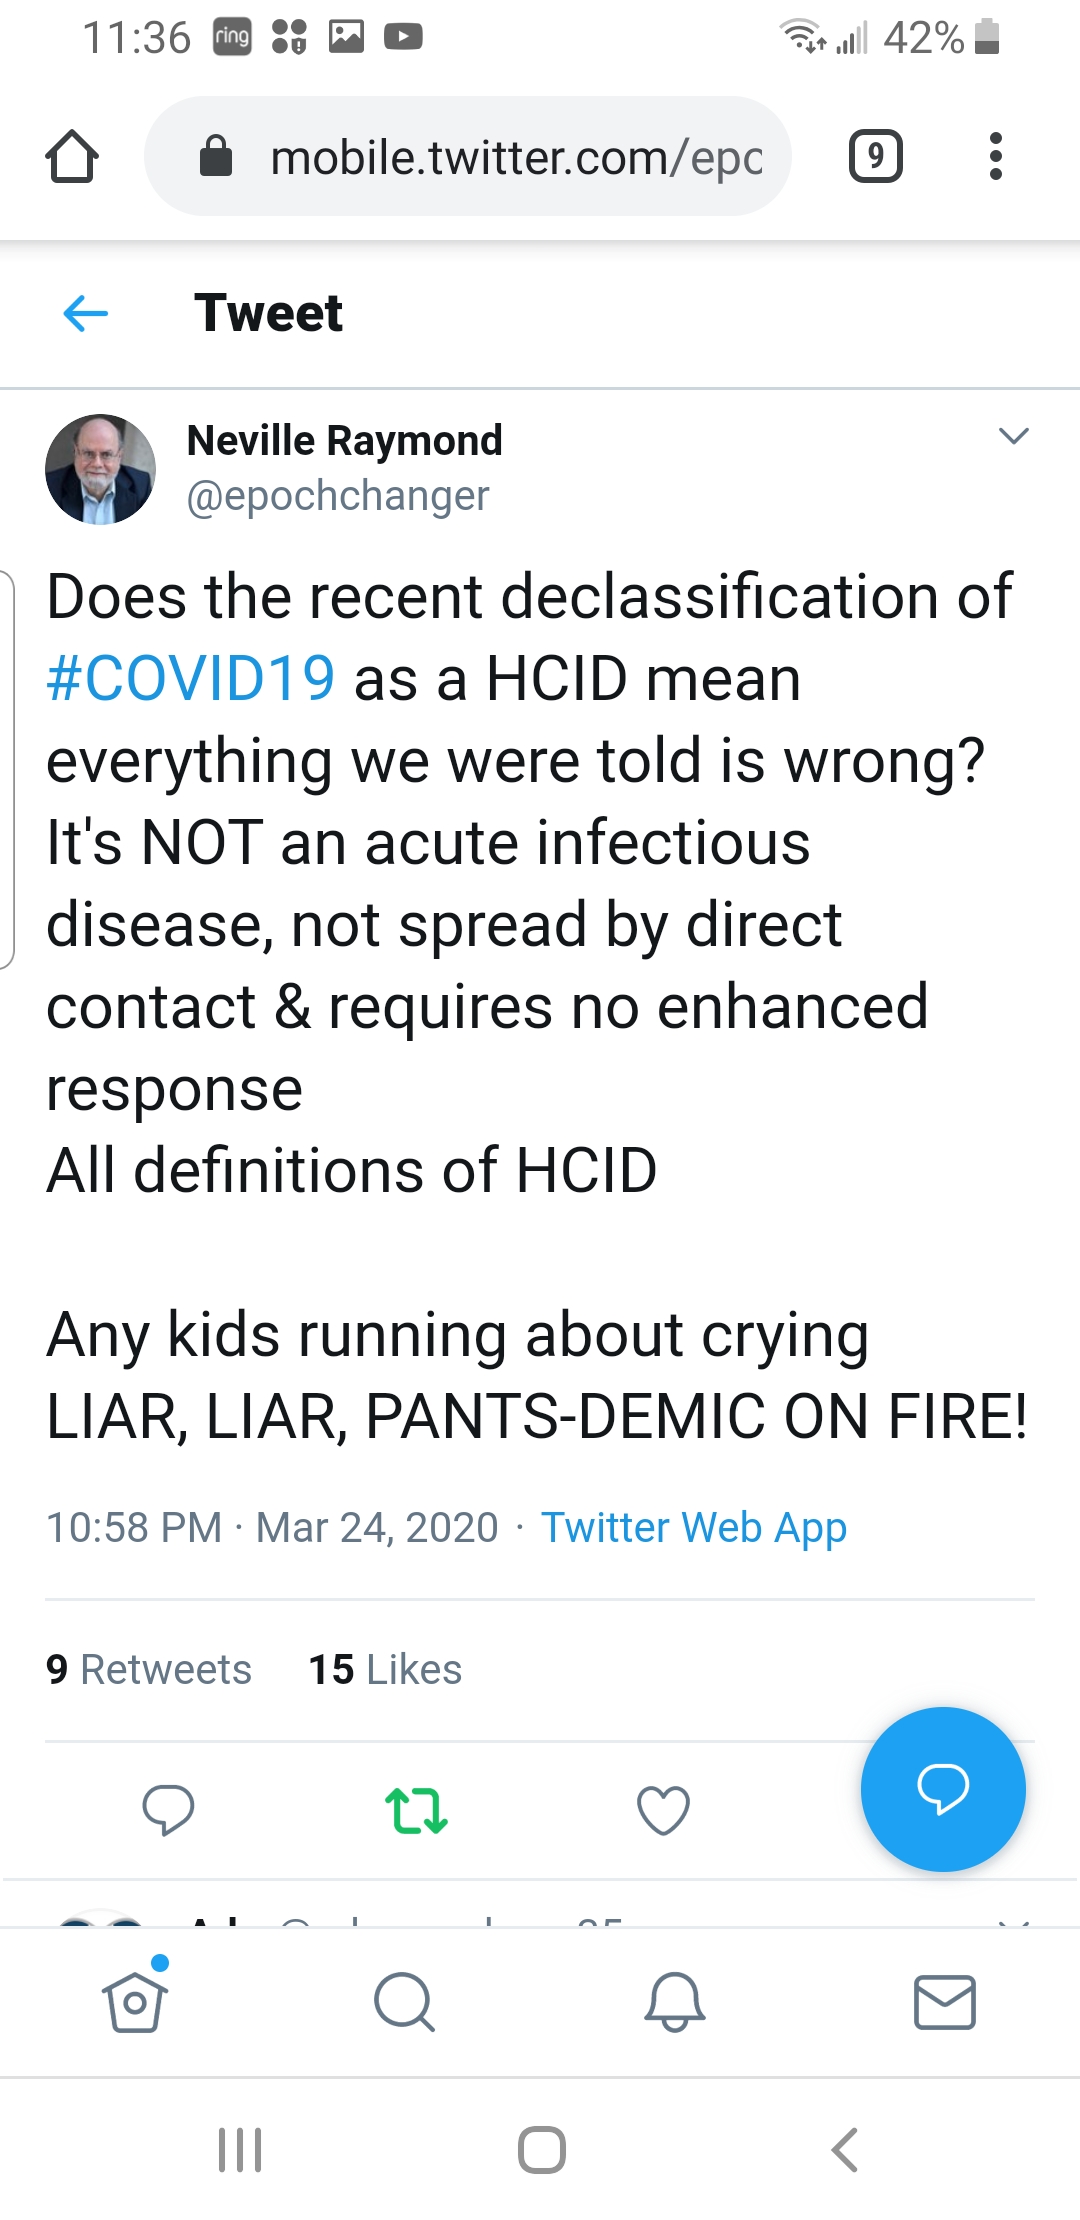The width and height of the screenshot is (1080, 2220).
Task: Open the Notifications bell tab
Action: pyautogui.click(x=675, y=2002)
